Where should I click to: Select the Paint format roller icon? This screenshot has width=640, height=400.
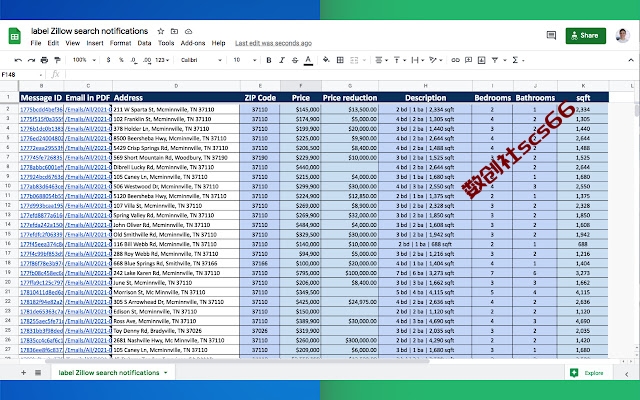(57, 60)
